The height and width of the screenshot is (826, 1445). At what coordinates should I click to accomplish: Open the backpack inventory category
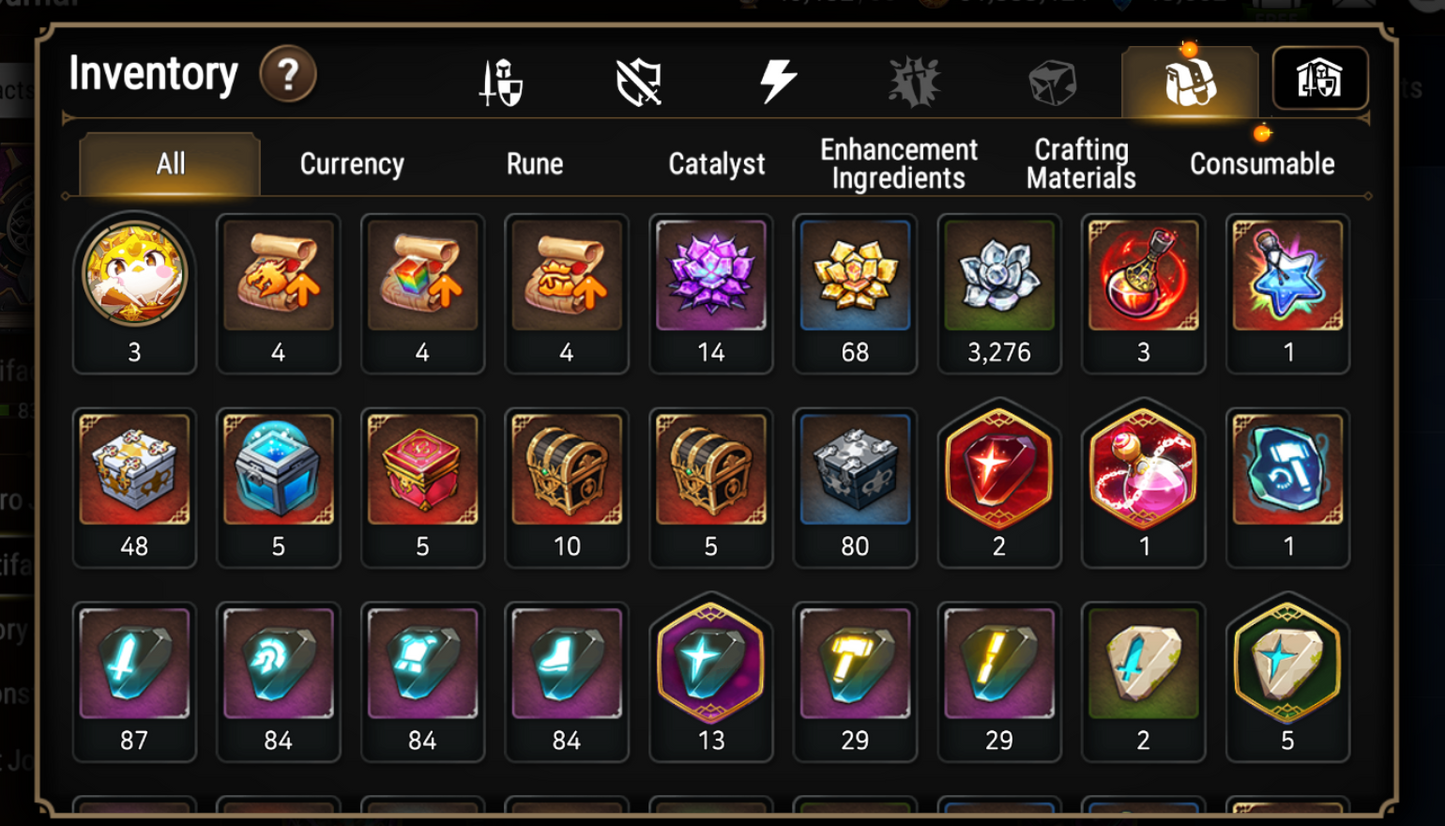pyautogui.click(x=1190, y=81)
